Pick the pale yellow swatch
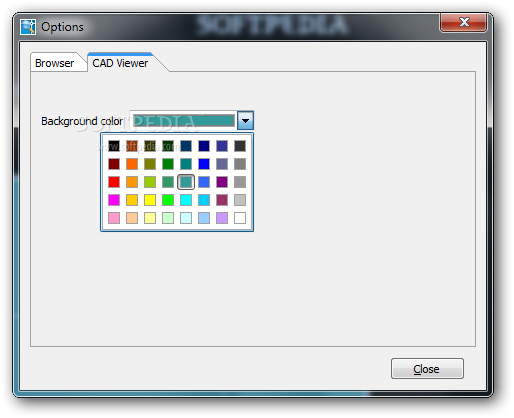 pyautogui.click(x=150, y=218)
